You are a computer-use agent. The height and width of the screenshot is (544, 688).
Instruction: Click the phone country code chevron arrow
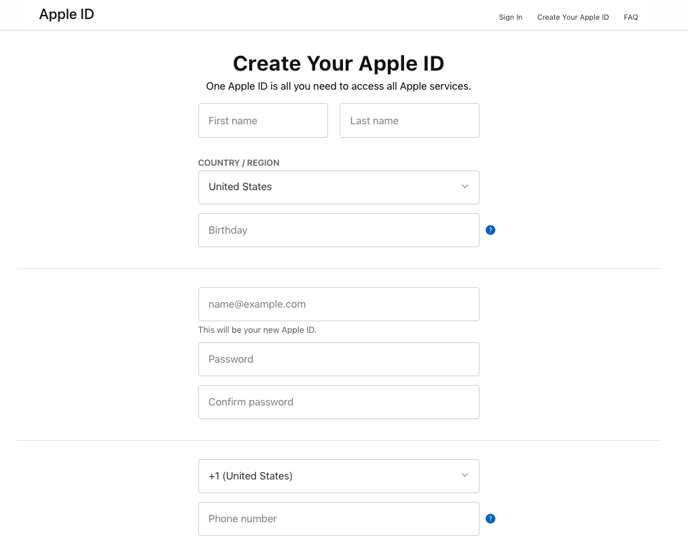[465, 475]
